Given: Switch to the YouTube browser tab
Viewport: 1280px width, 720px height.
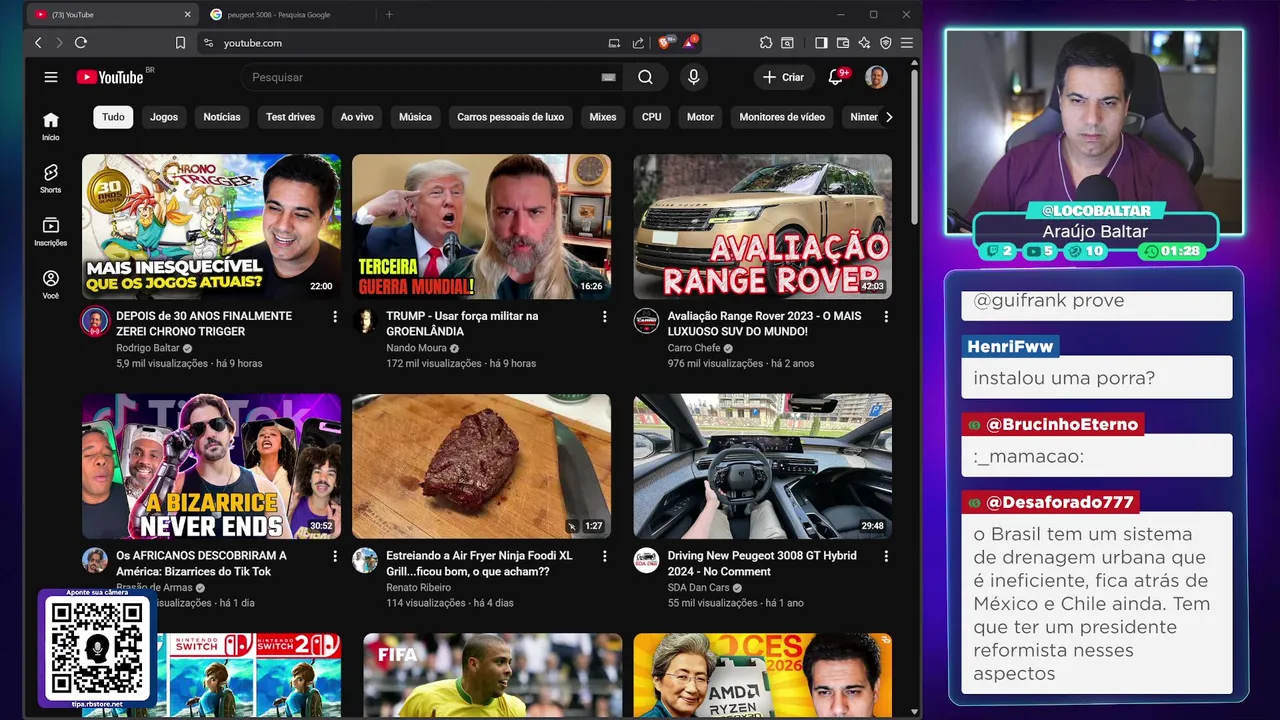Looking at the screenshot, I should (110, 14).
